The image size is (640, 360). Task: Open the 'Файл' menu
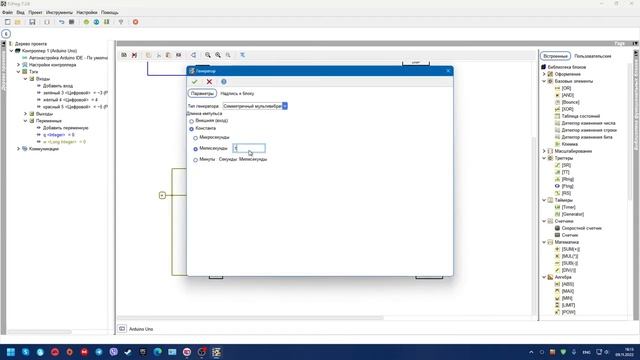pos(7,13)
